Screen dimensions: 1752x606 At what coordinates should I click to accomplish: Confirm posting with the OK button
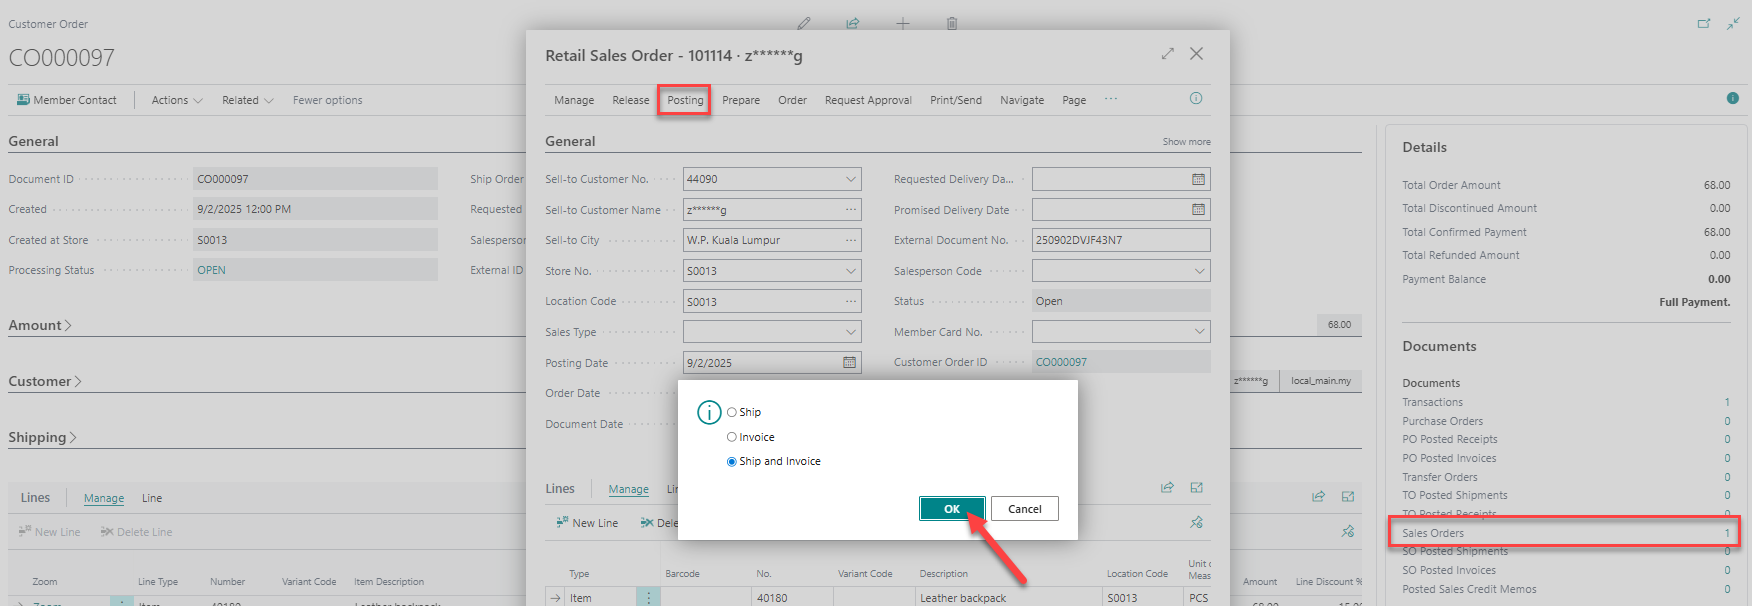pyautogui.click(x=951, y=509)
